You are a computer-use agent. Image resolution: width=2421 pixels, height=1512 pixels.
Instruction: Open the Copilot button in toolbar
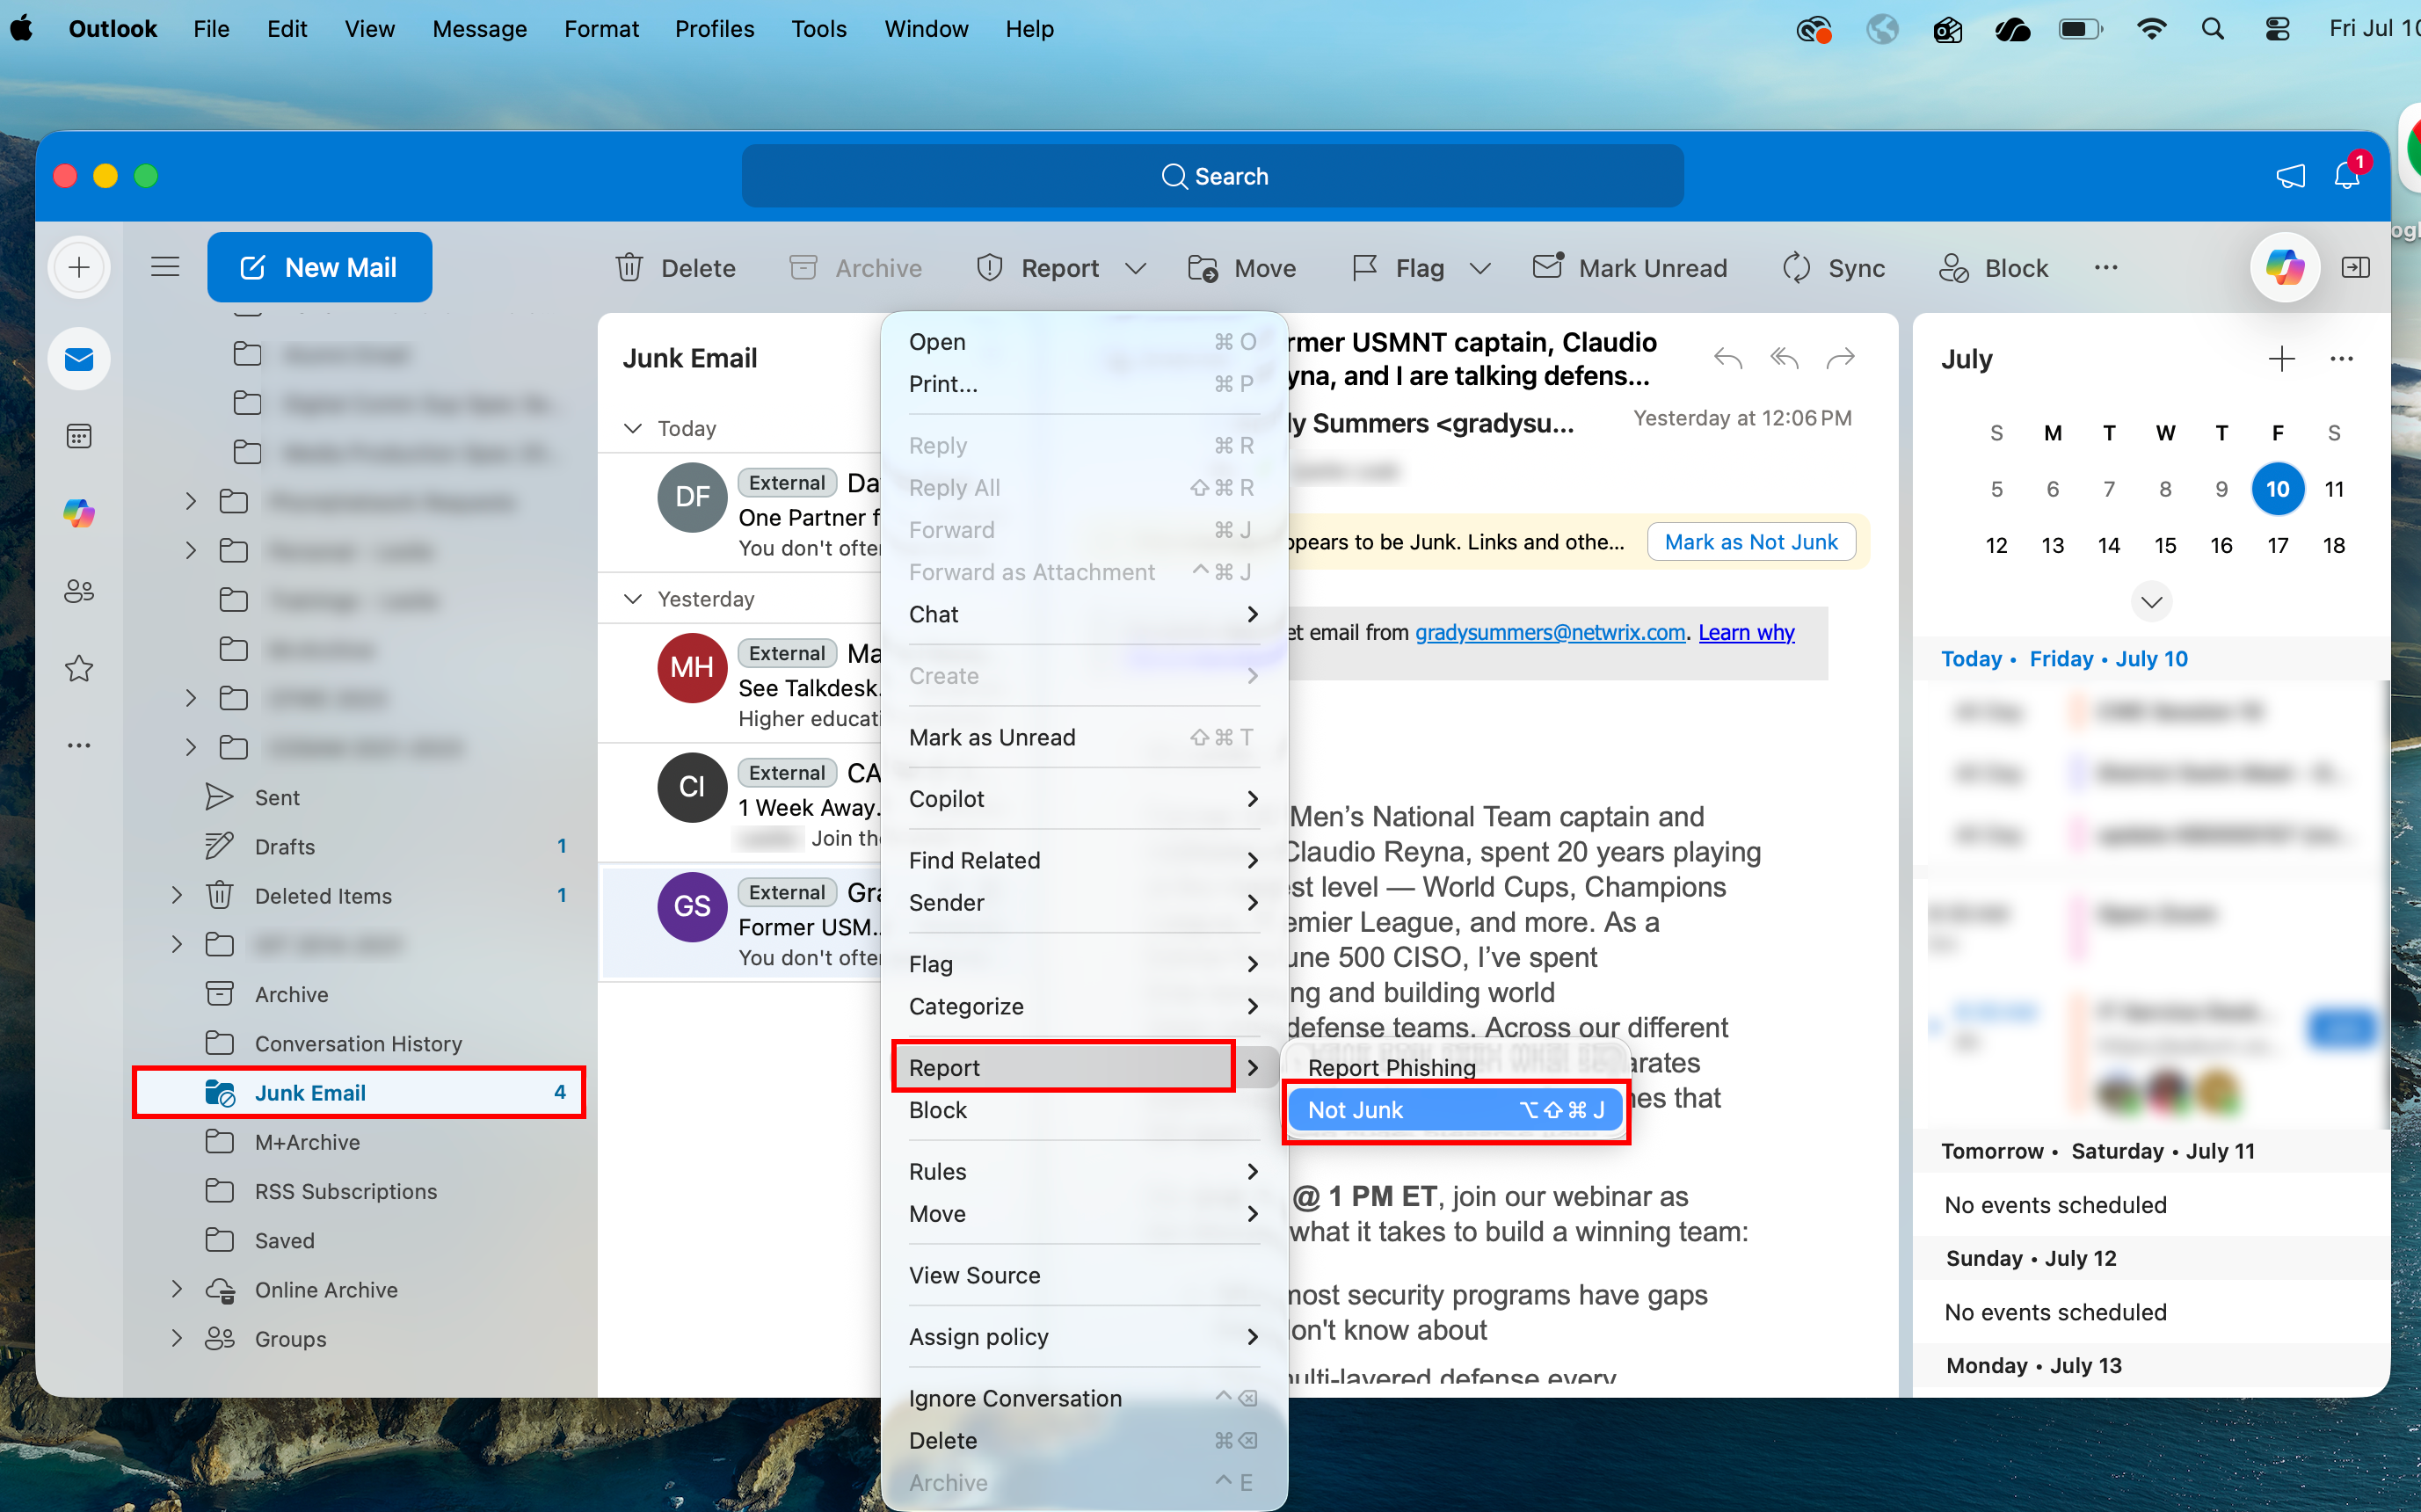[x=2284, y=268]
